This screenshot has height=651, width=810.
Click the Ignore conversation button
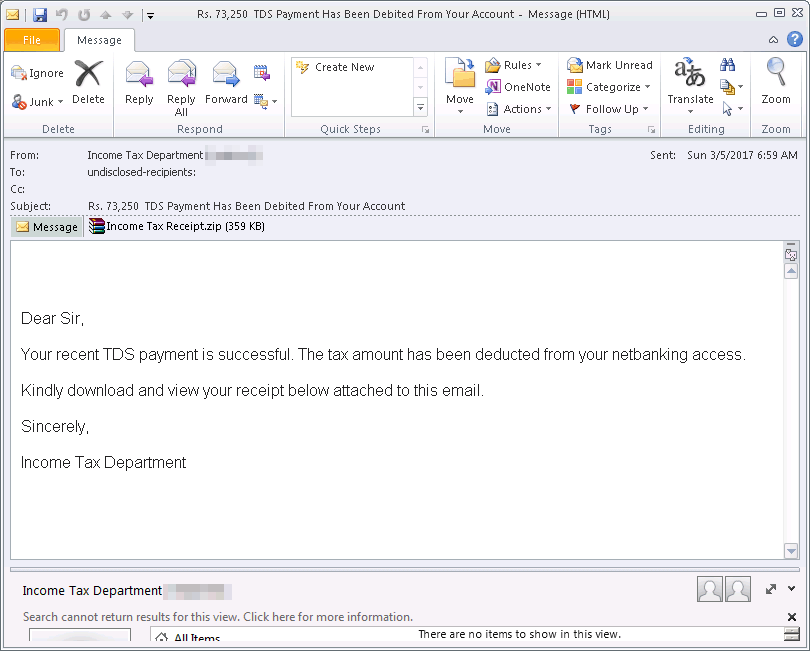[37, 73]
